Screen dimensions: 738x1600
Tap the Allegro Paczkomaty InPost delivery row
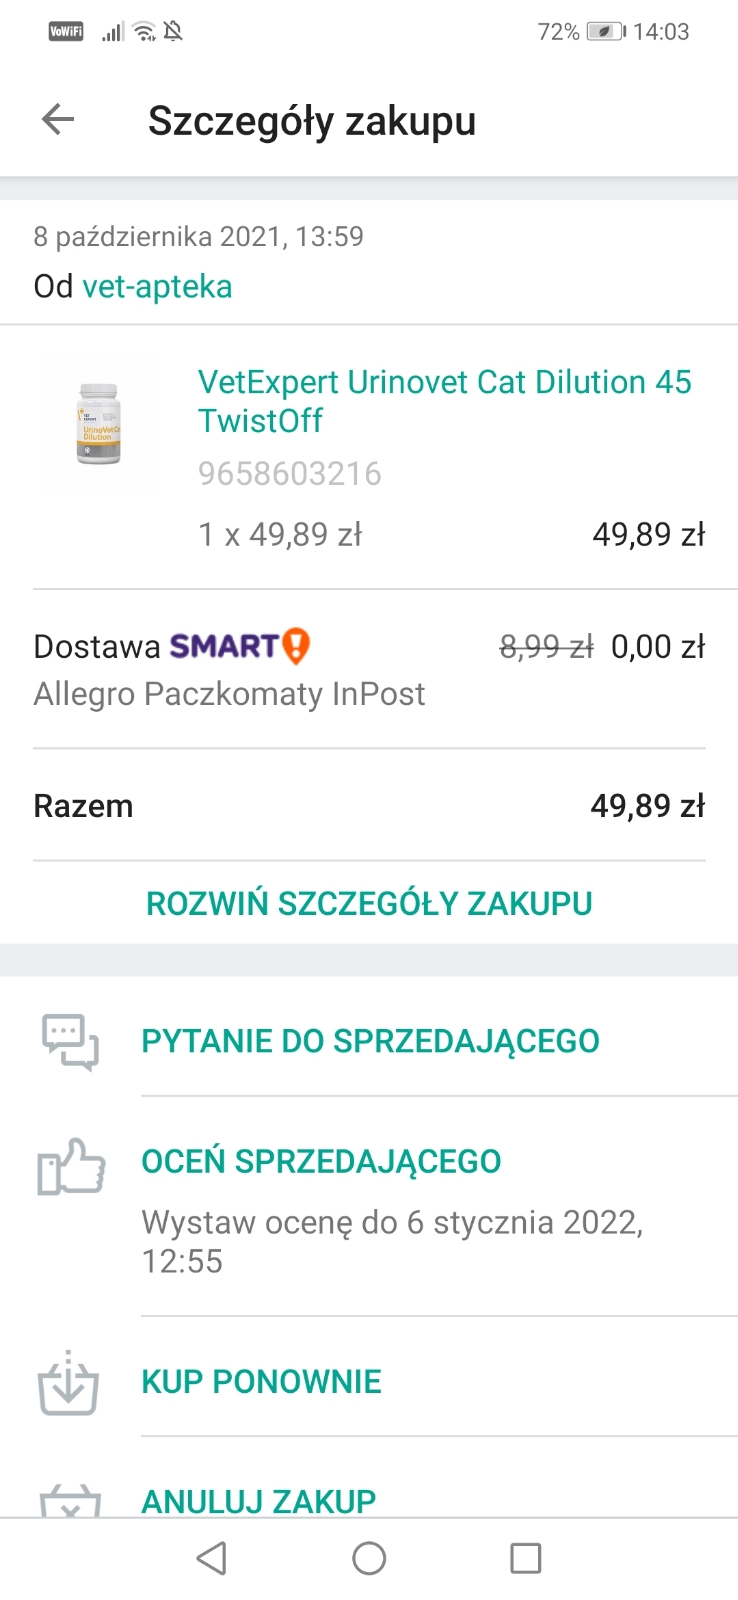(x=369, y=669)
